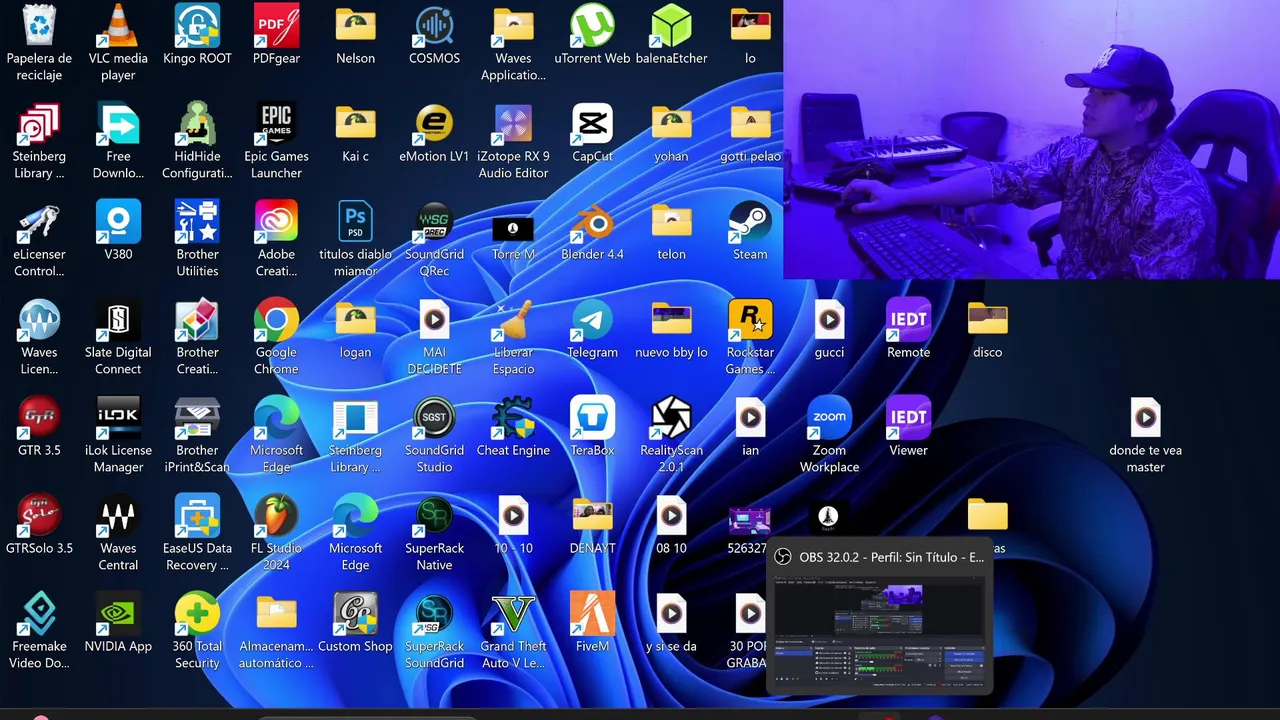
Task: Select Brother iPrint&Scan shortcut
Action: coord(197,419)
